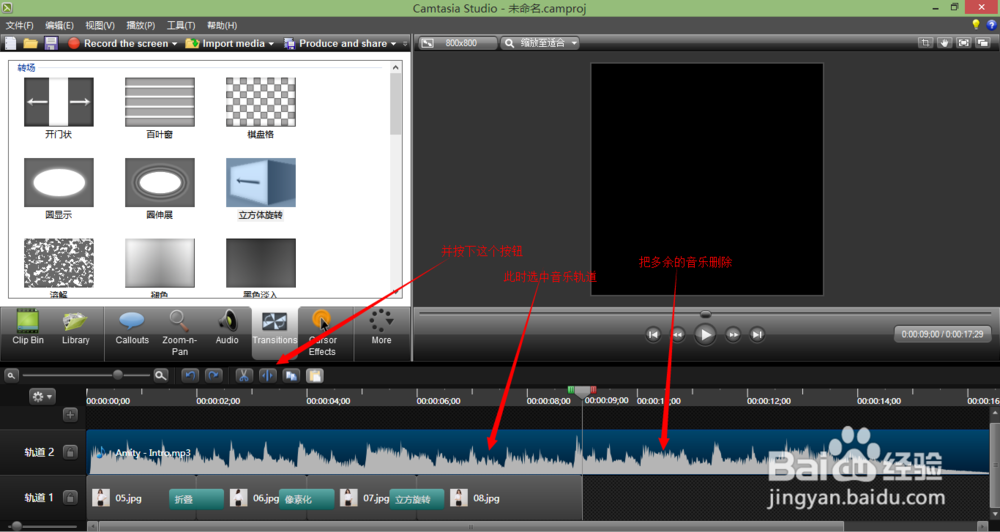This screenshot has height=532, width=1000.
Task: Toggle full screen preview icon
Action: point(964,43)
